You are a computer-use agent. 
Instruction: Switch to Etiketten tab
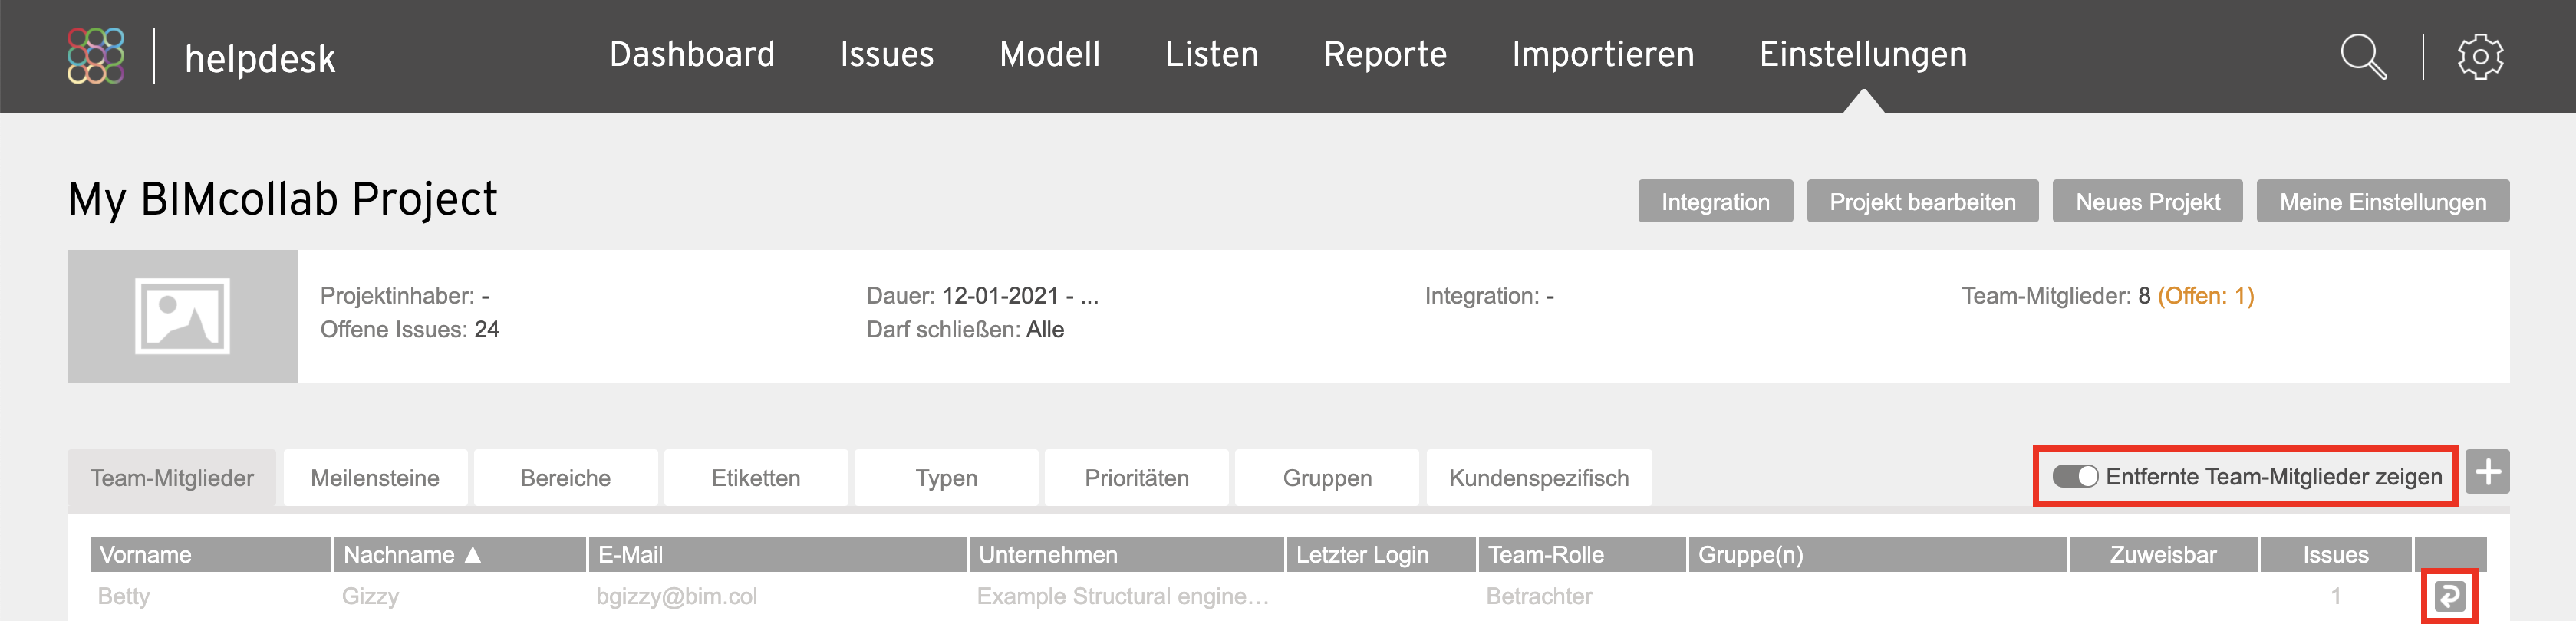[x=756, y=478]
